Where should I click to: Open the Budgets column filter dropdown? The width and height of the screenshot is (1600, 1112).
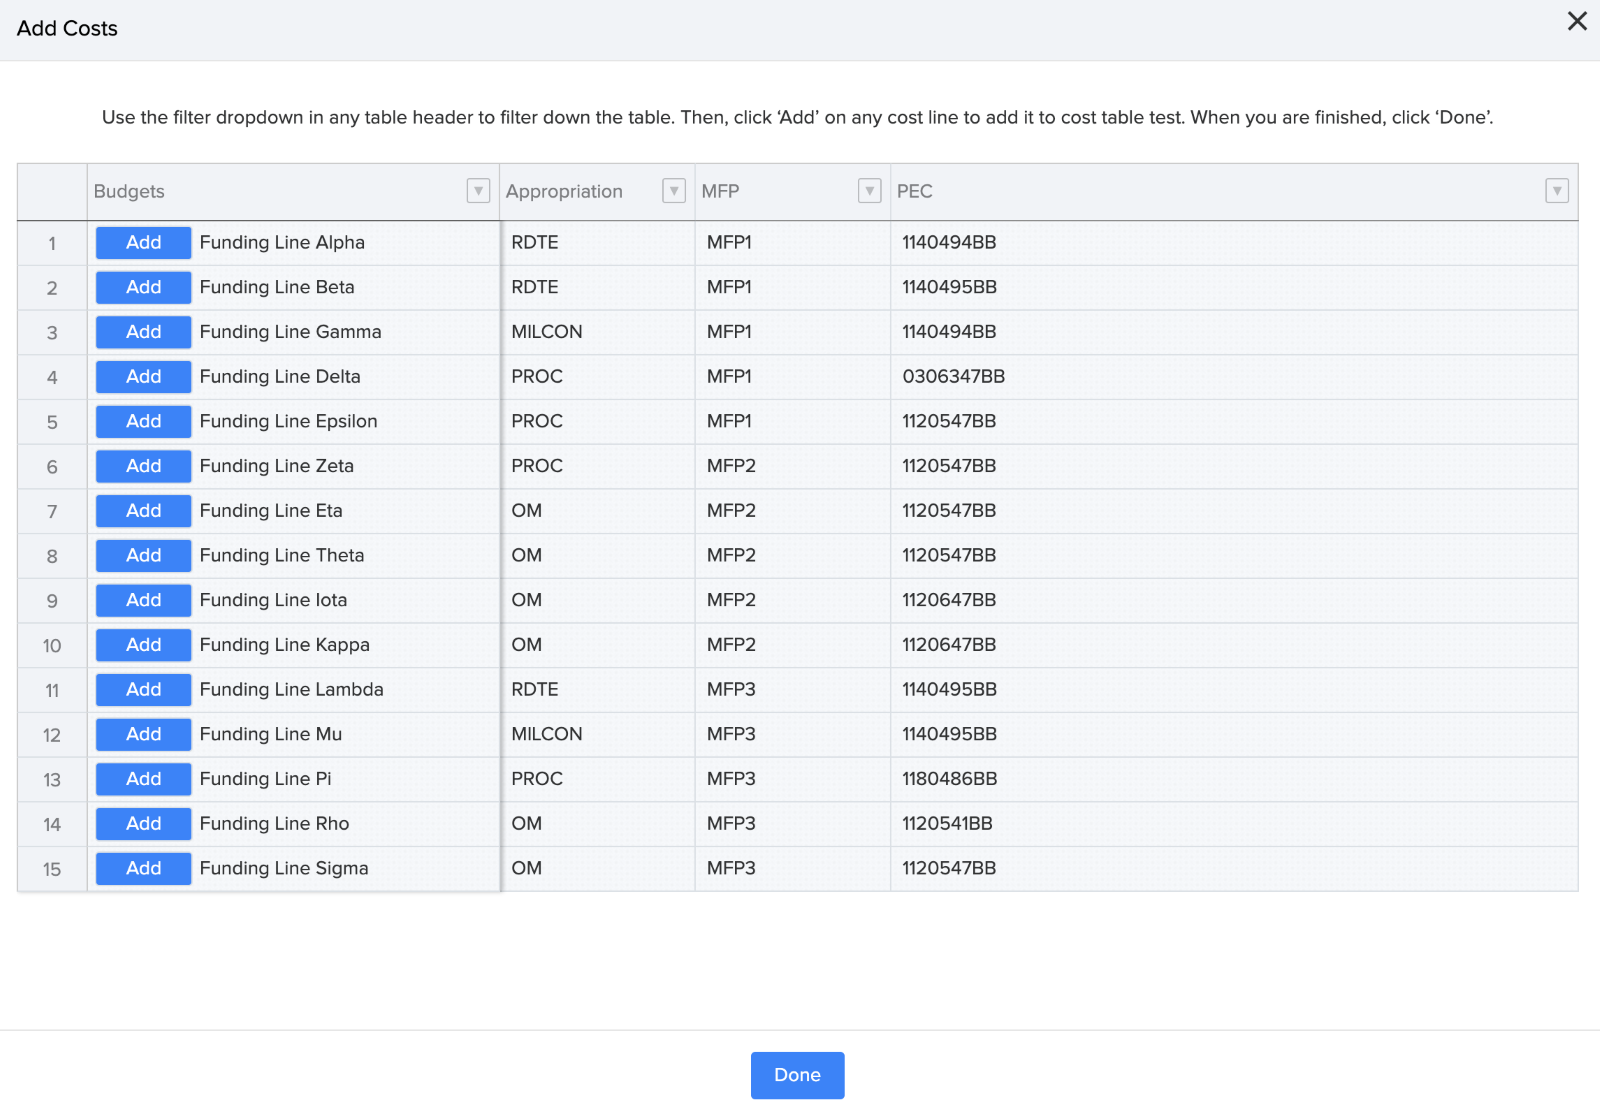click(x=478, y=191)
